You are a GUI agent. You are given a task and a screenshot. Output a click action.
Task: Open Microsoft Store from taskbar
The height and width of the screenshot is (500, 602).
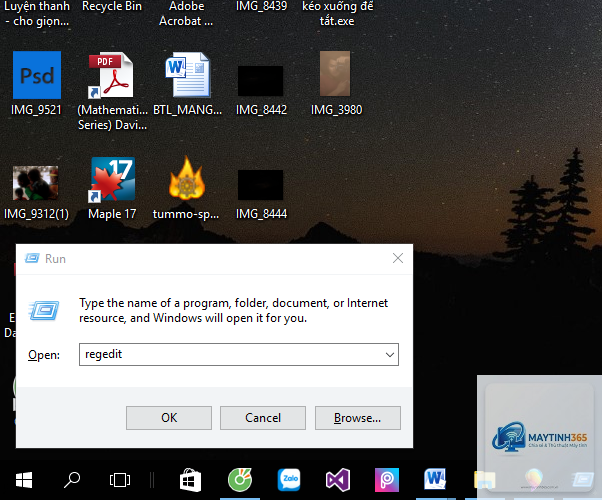190,480
